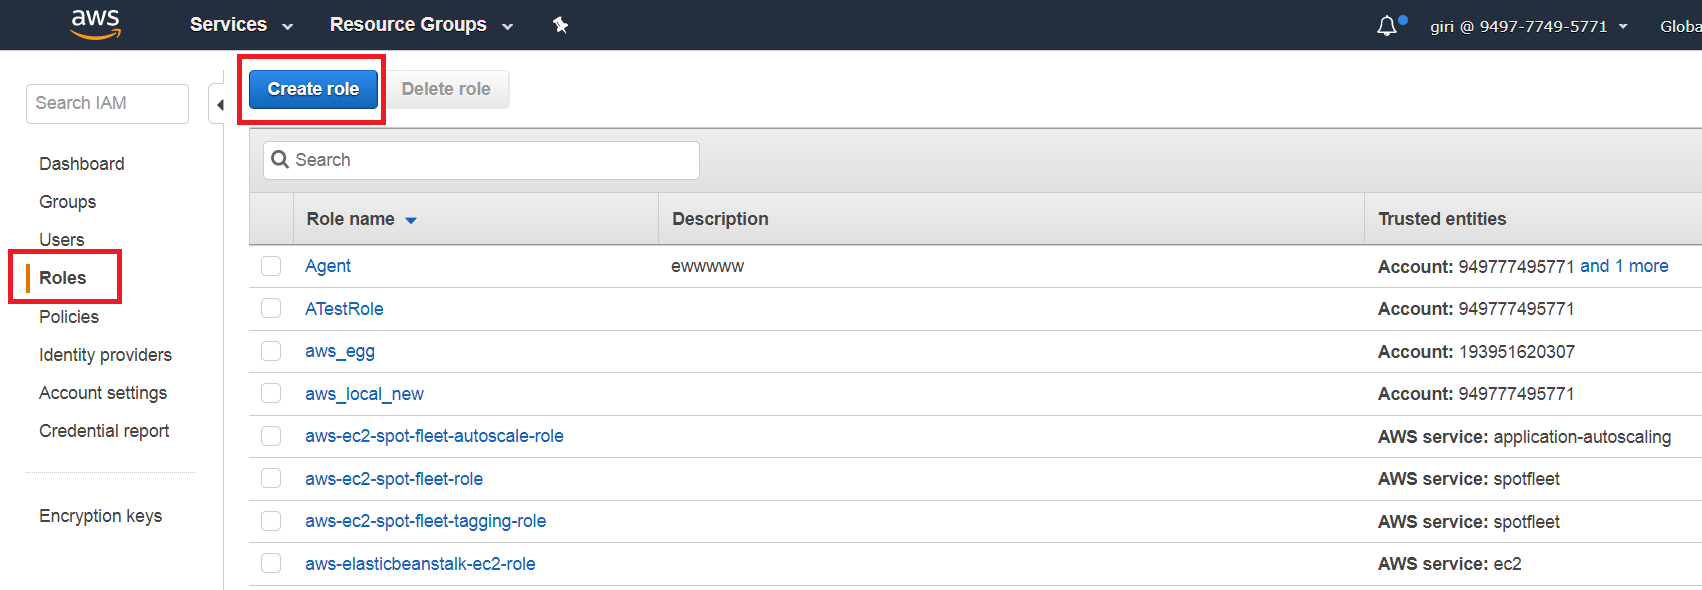The height and width of the screenshot is (590, 1702).
Task: Open the Users section in sidebar
Action: (x=62, y=240)
